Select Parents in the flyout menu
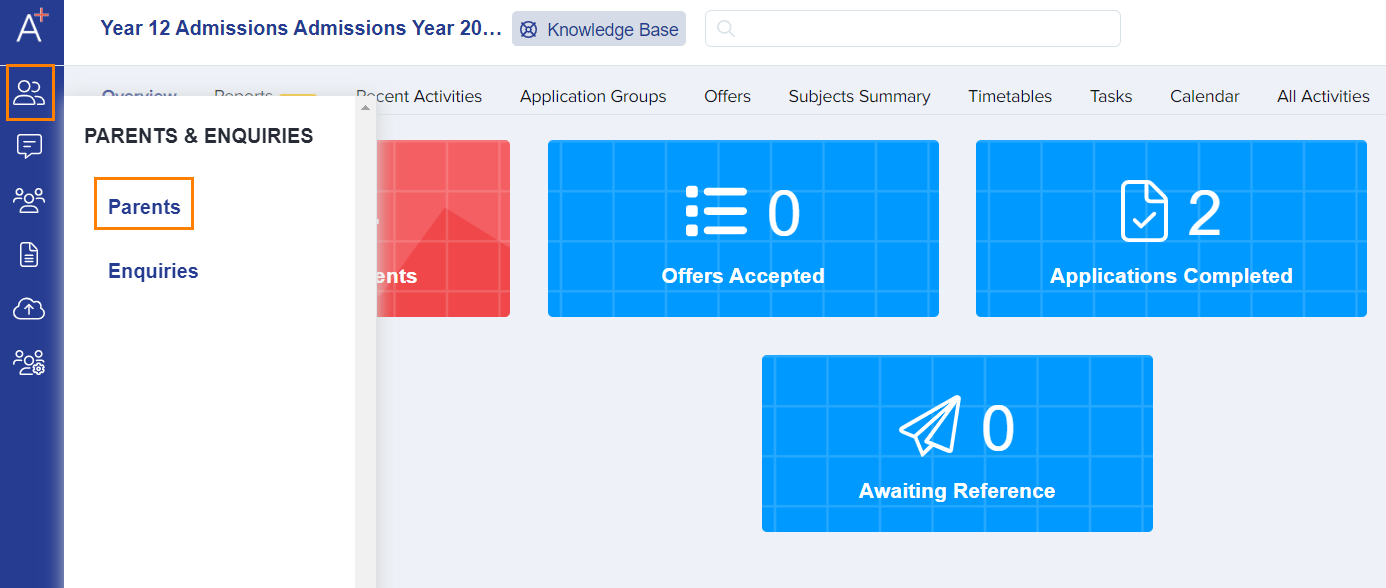The width and height of the screenshot is (1386, 588). click(x=144, y=207)
